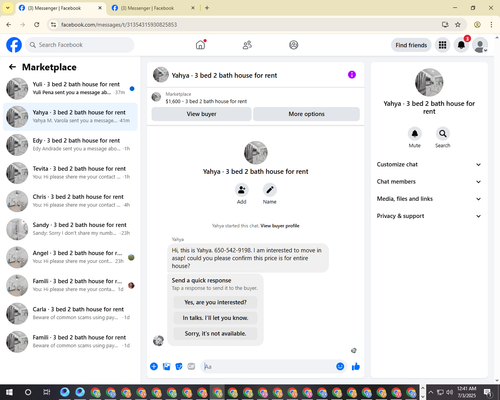The image size is (500, 400).
Task: Open the Windows notification center icon
Action: 488,392
